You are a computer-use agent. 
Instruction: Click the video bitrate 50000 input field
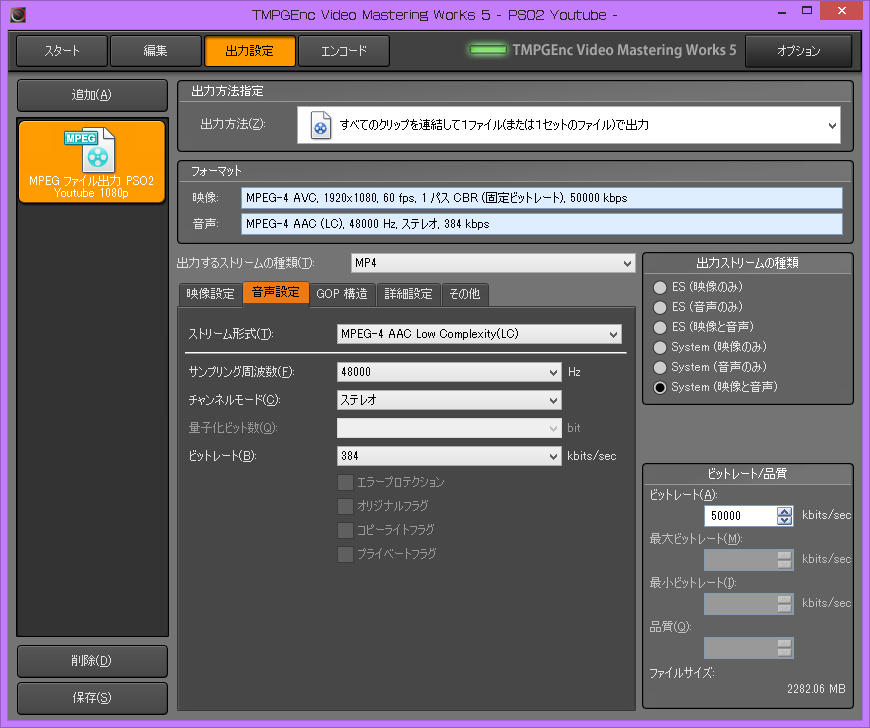(741, 516)
